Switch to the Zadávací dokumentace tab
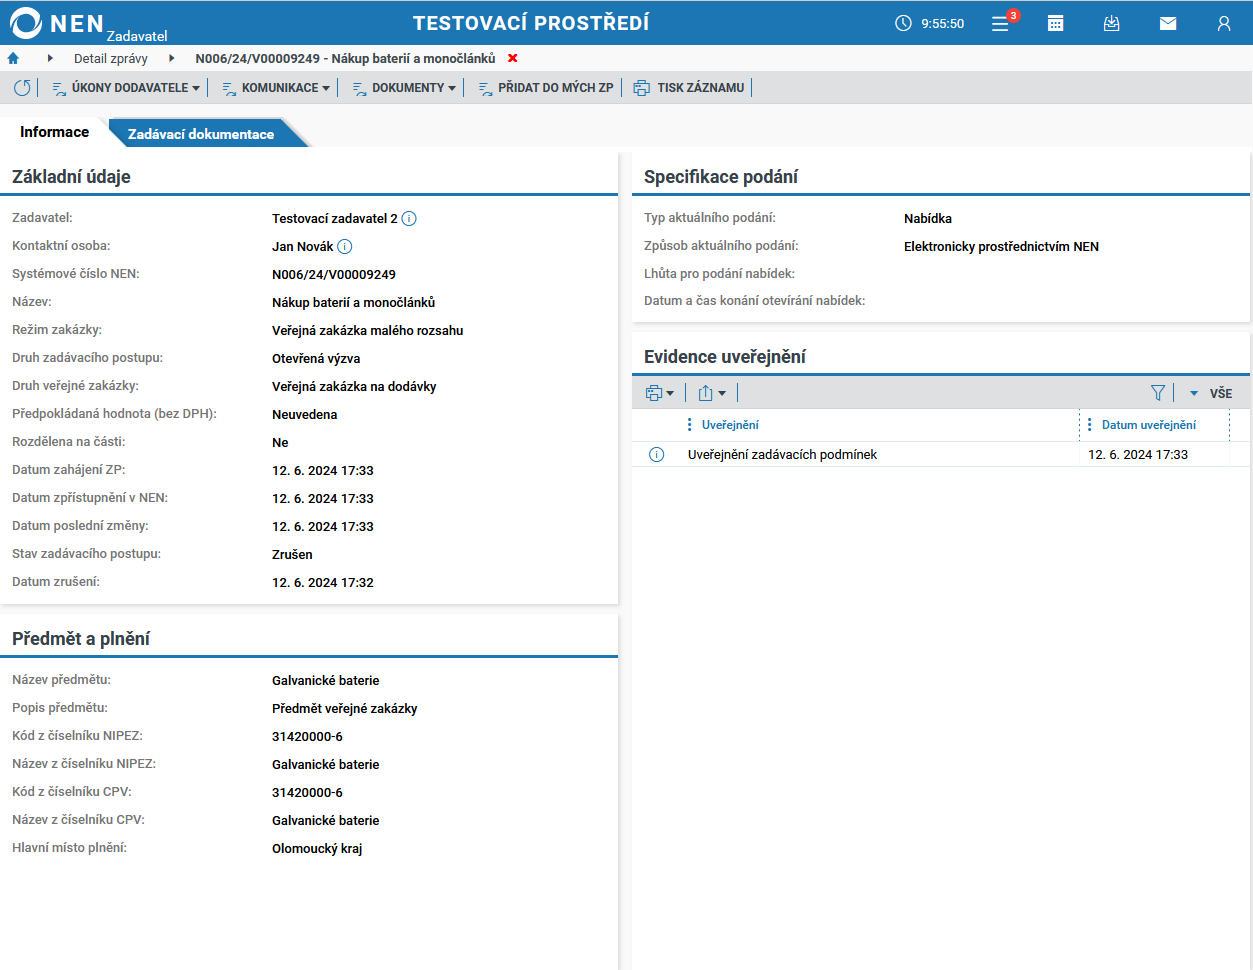This screenshot has height=970, width=1253. click(200, 134)
